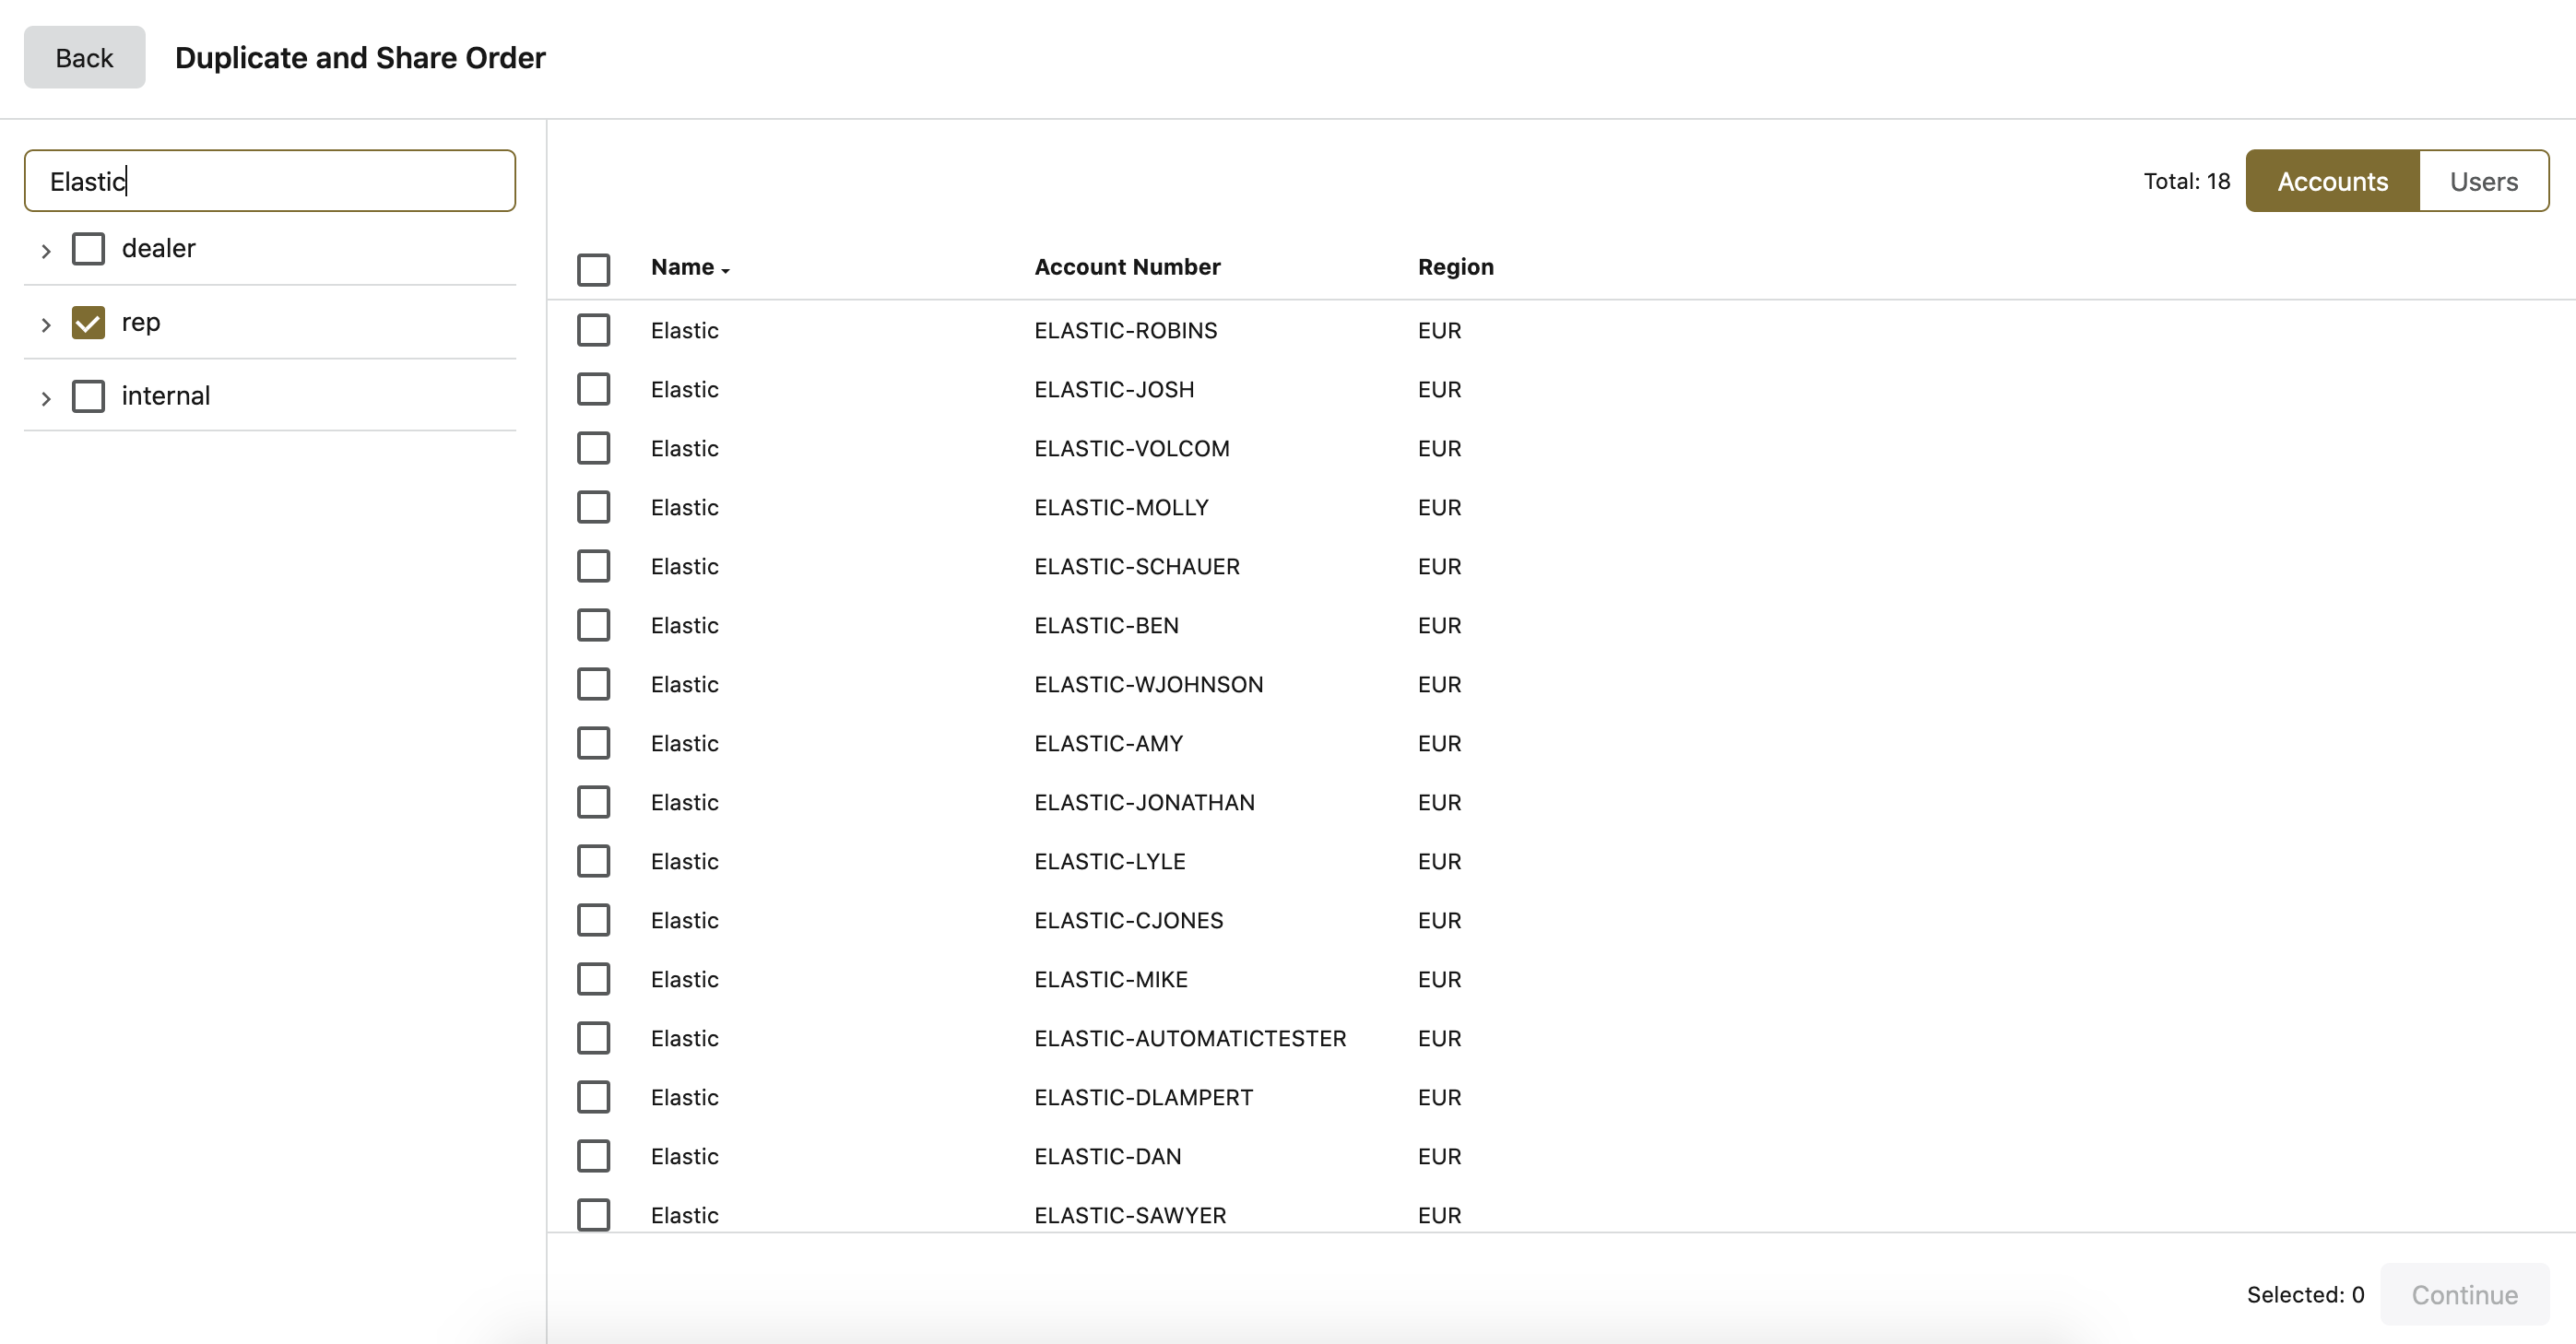Select the ELASTIC-SAWYER account checkbox

click(x=593, y=1215)
